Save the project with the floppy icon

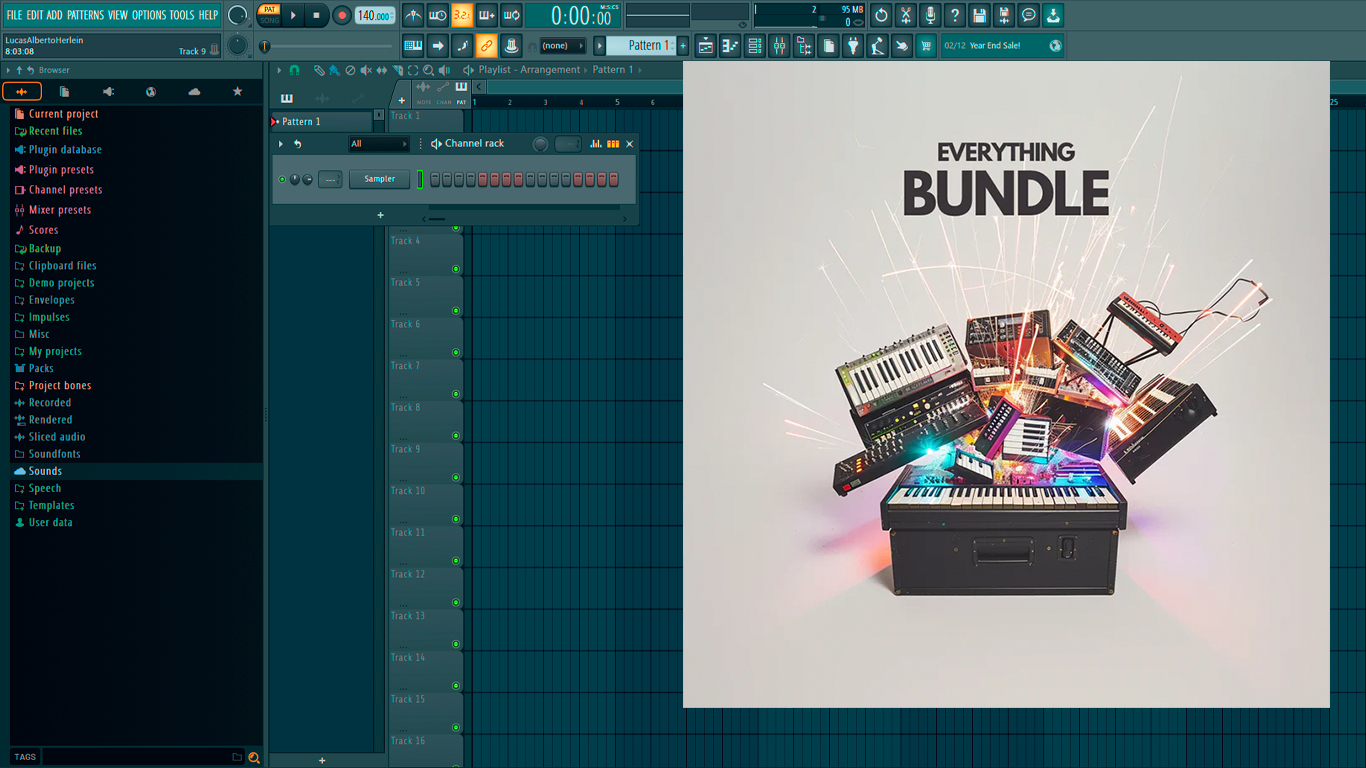coord(979,15)
